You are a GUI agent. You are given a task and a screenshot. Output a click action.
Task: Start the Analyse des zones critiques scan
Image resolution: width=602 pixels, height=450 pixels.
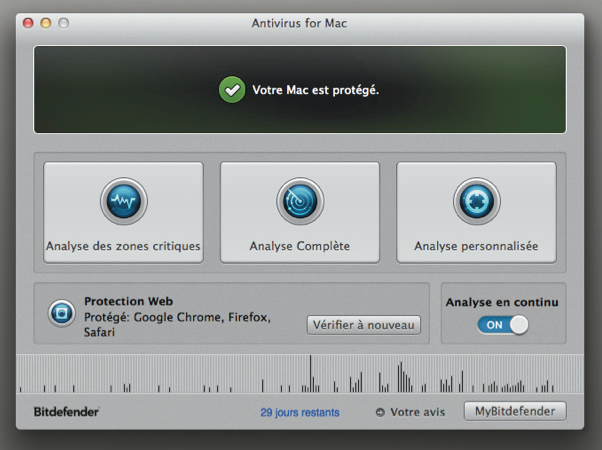(x=123, y=212)
